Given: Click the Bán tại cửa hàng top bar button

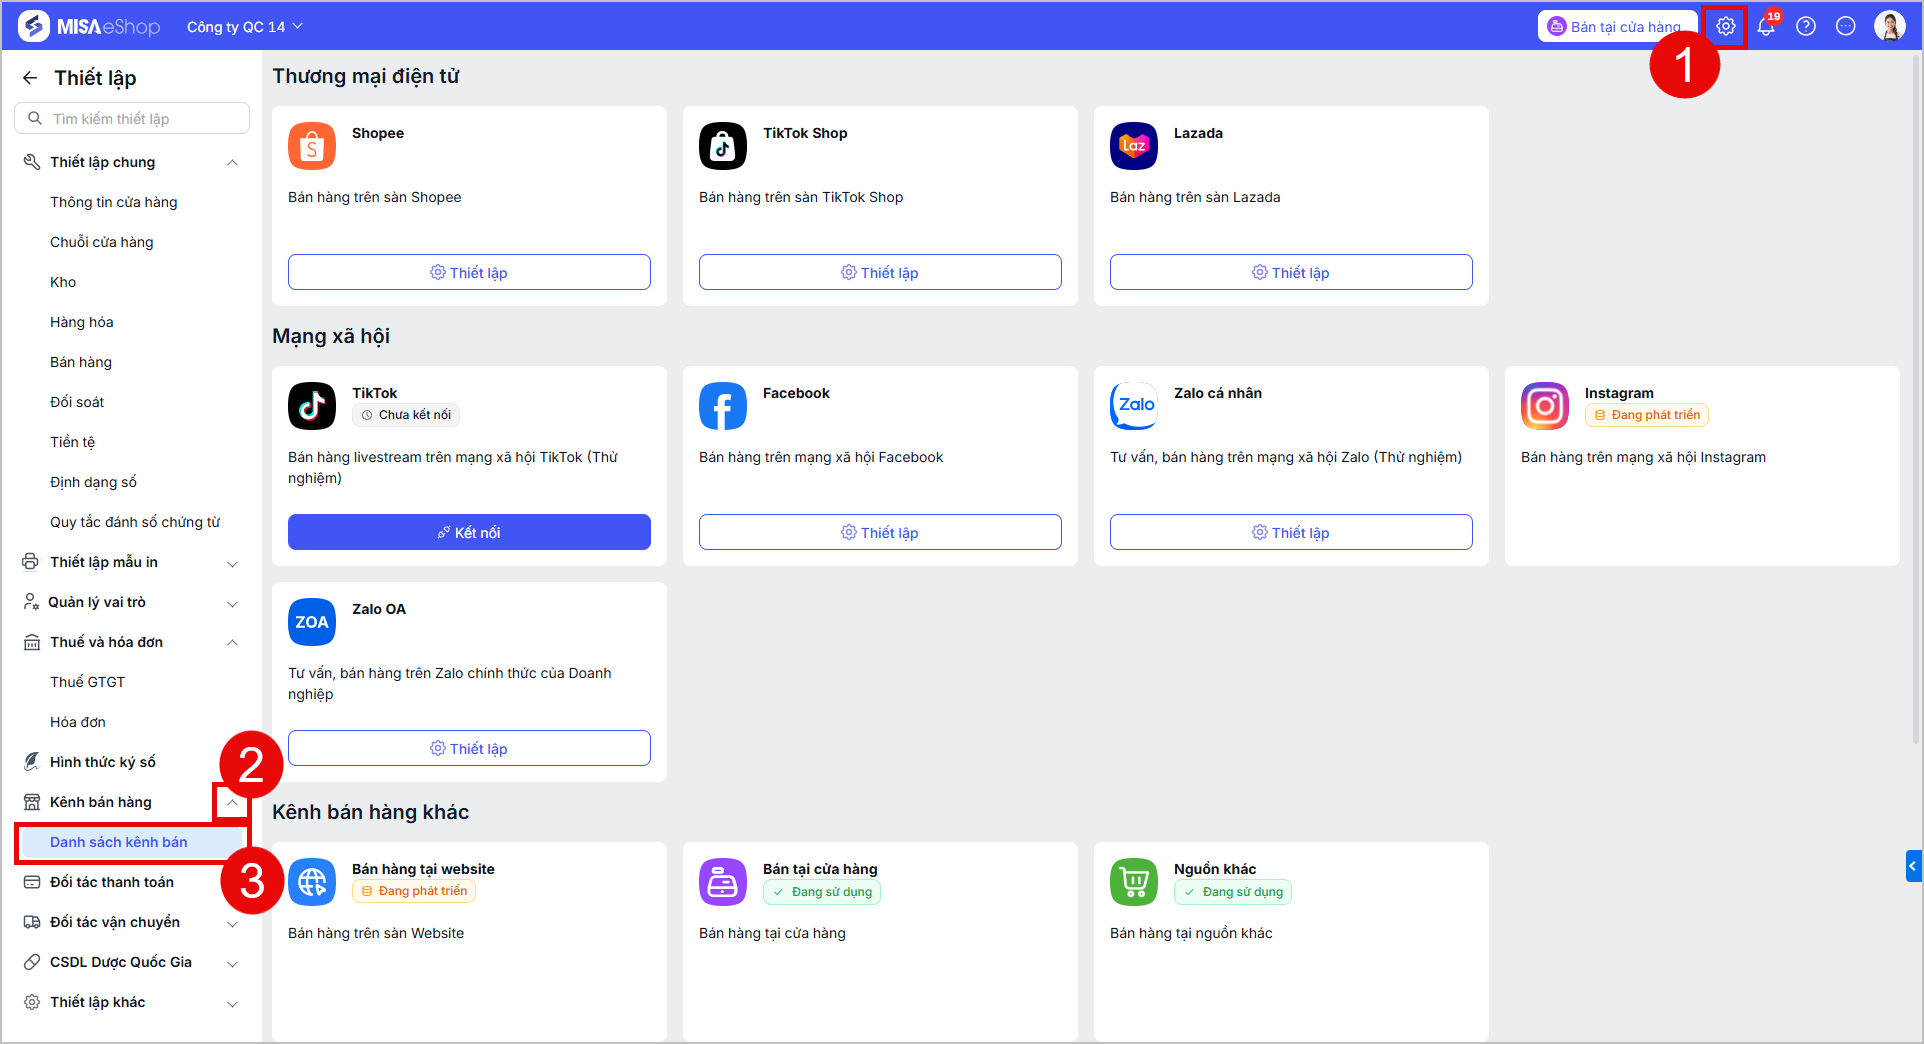Looking at the screenshot, I should 1617,26.
